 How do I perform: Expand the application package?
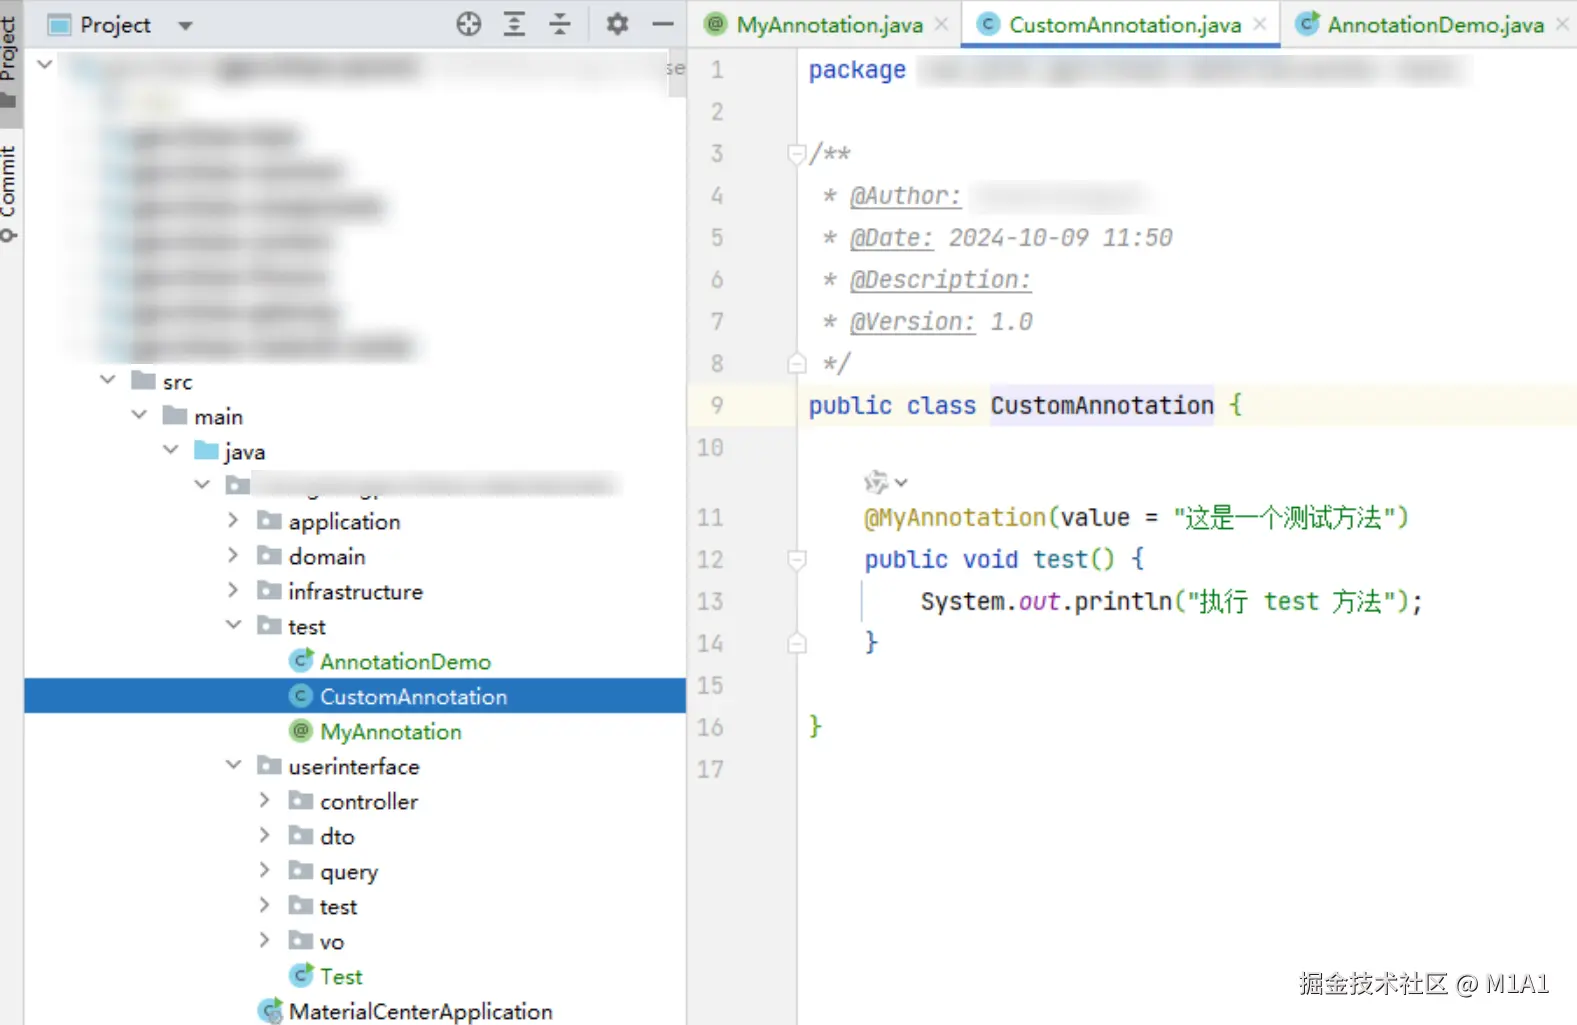click(233, 520)
